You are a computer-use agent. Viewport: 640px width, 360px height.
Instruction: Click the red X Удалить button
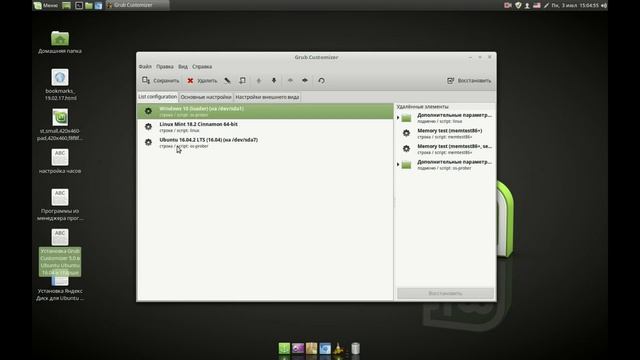pyautogui.click(x=202, y=80)
